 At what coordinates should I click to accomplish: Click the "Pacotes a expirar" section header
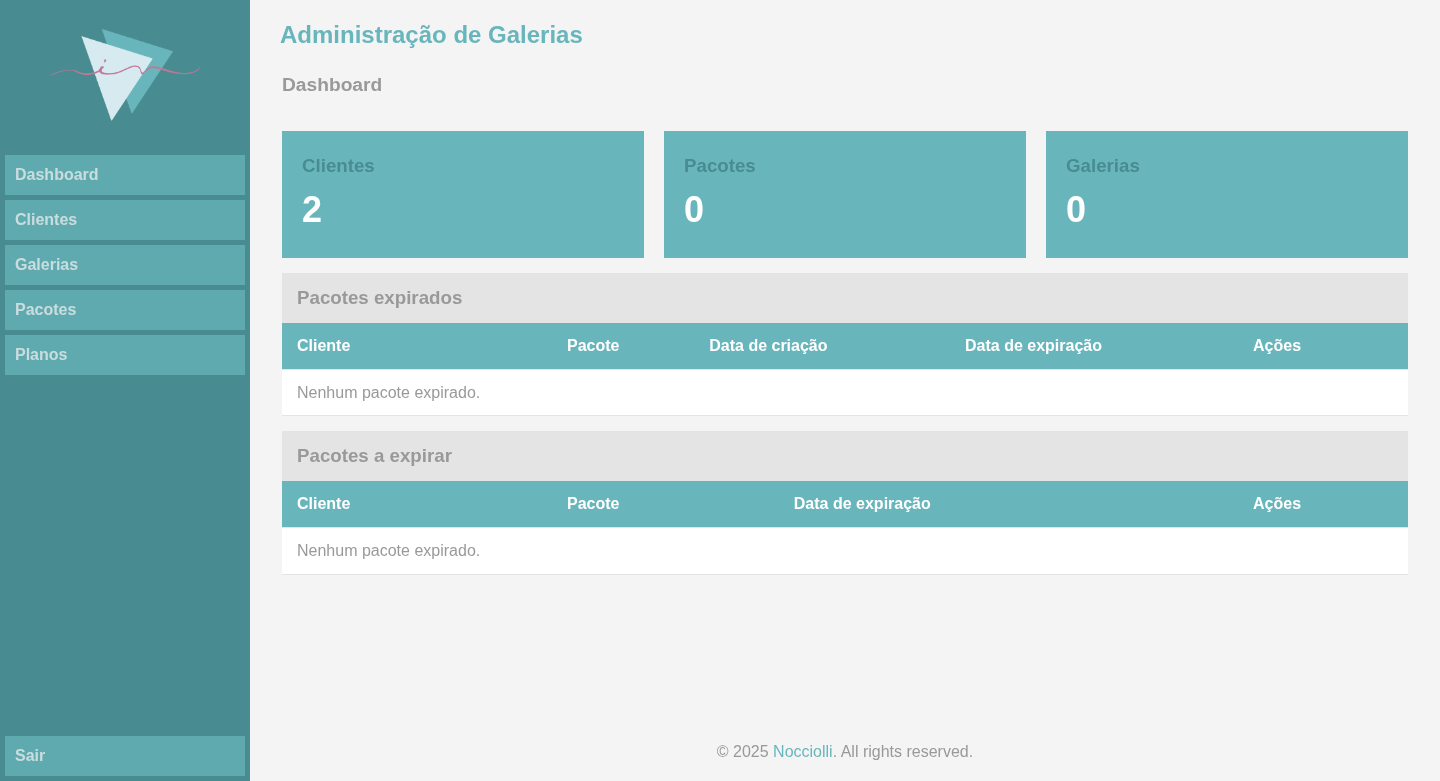coord(845,456)
